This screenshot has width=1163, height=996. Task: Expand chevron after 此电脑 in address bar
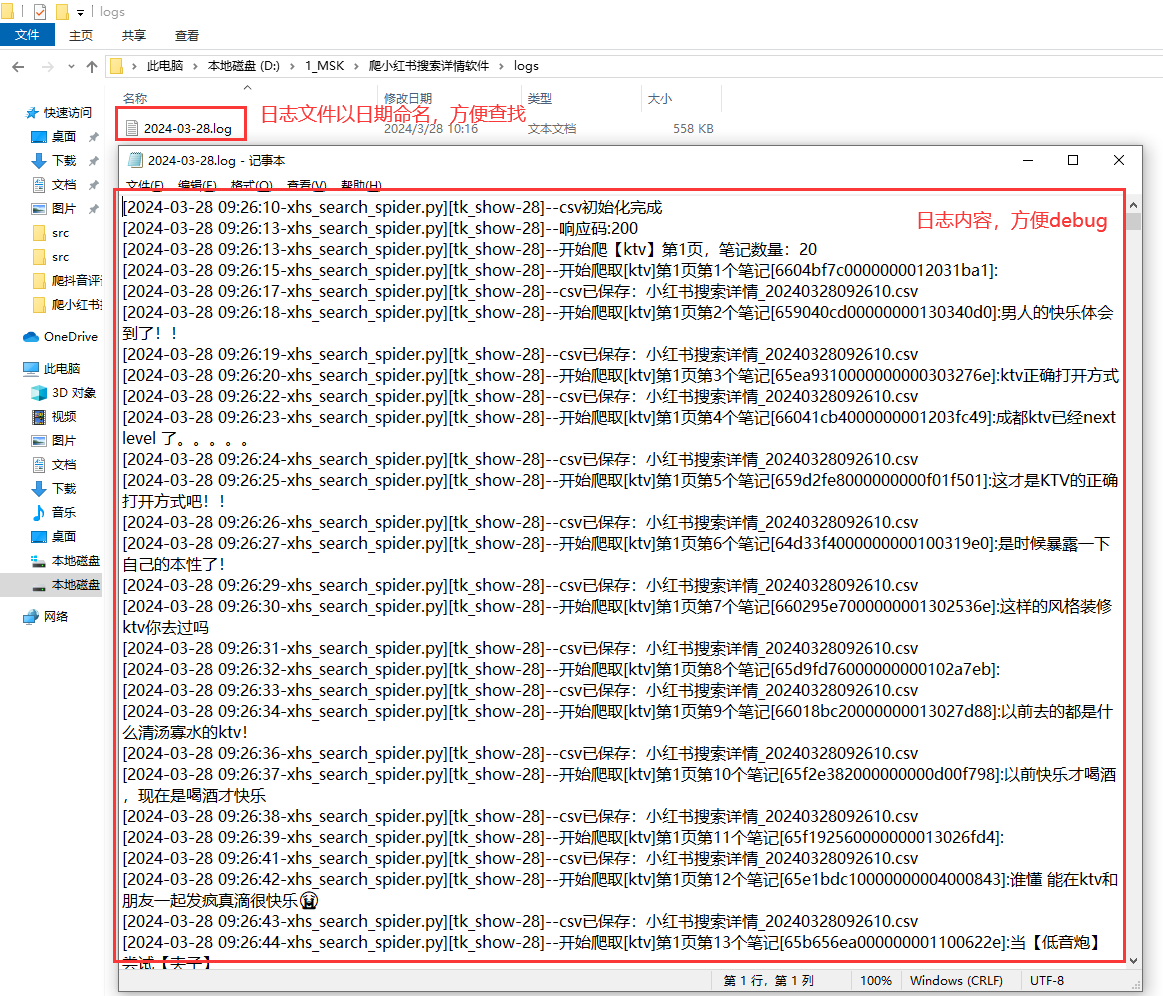coord(195,66)
